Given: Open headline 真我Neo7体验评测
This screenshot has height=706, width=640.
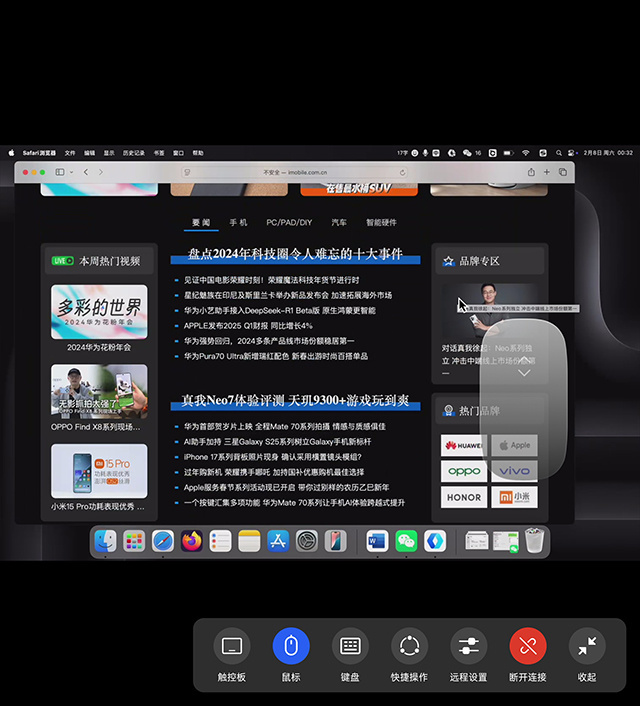Looking at the screenshot, I should tap(295, 400).
